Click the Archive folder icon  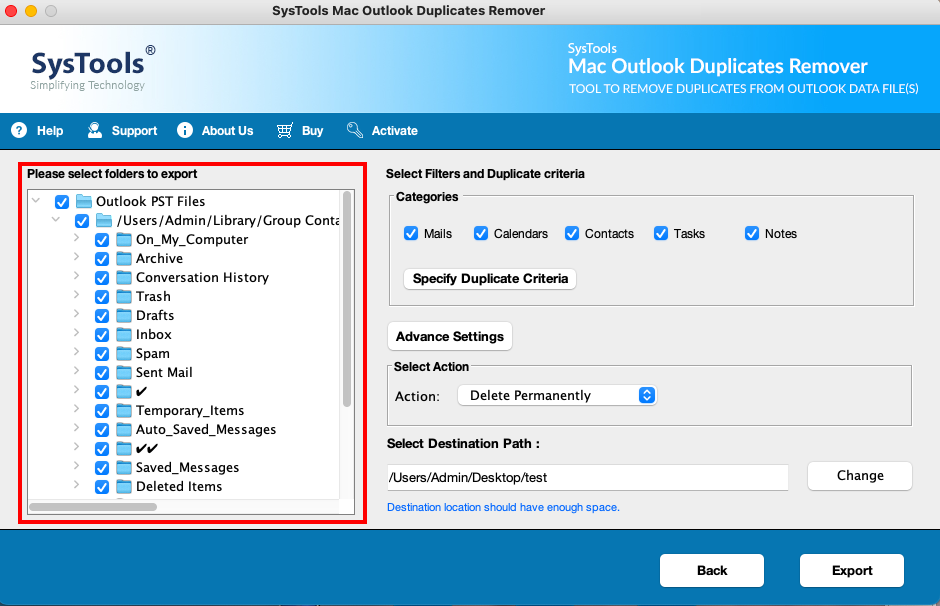[124, 258]
